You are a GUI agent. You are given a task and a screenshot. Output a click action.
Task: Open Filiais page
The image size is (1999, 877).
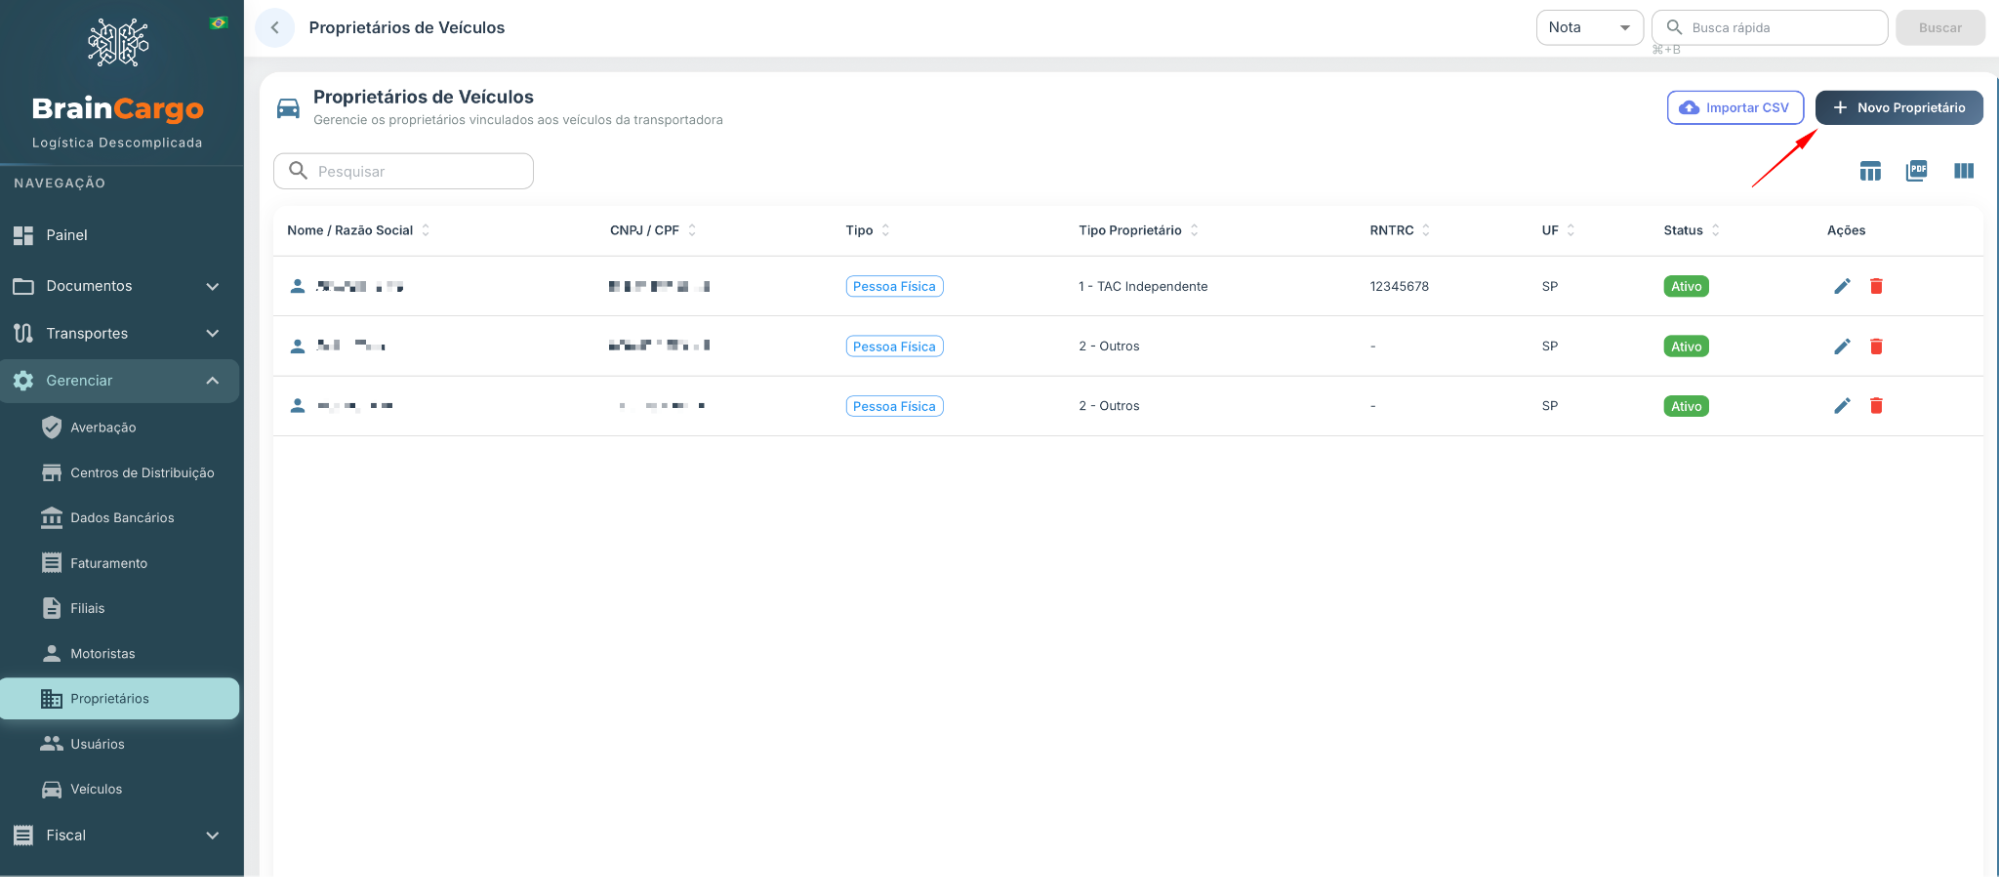pyautogui.click(x=120, y=608)
